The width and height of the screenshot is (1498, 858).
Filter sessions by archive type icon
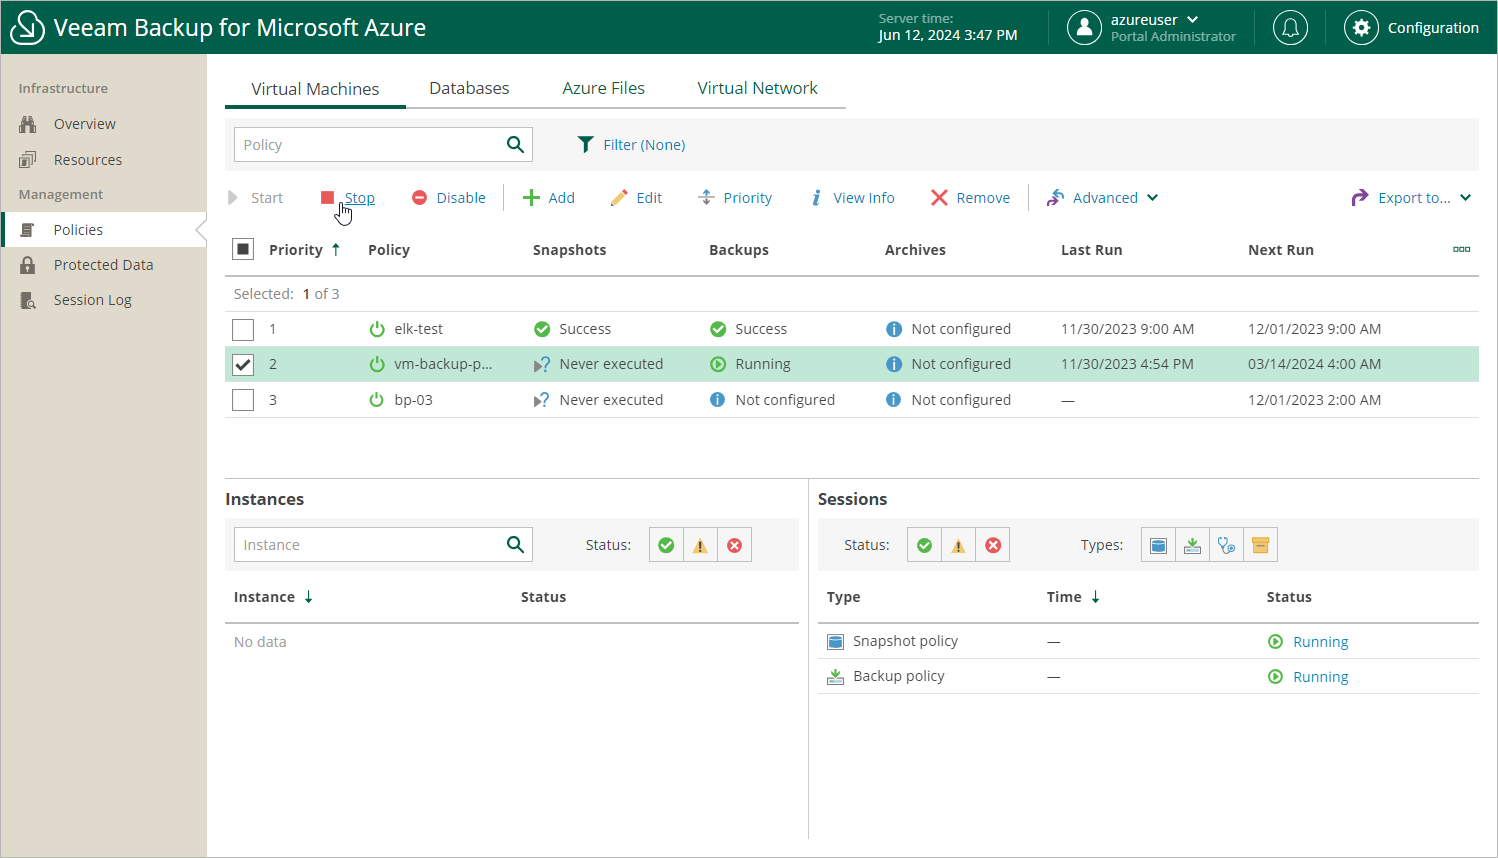click(x=1260, y=546)
